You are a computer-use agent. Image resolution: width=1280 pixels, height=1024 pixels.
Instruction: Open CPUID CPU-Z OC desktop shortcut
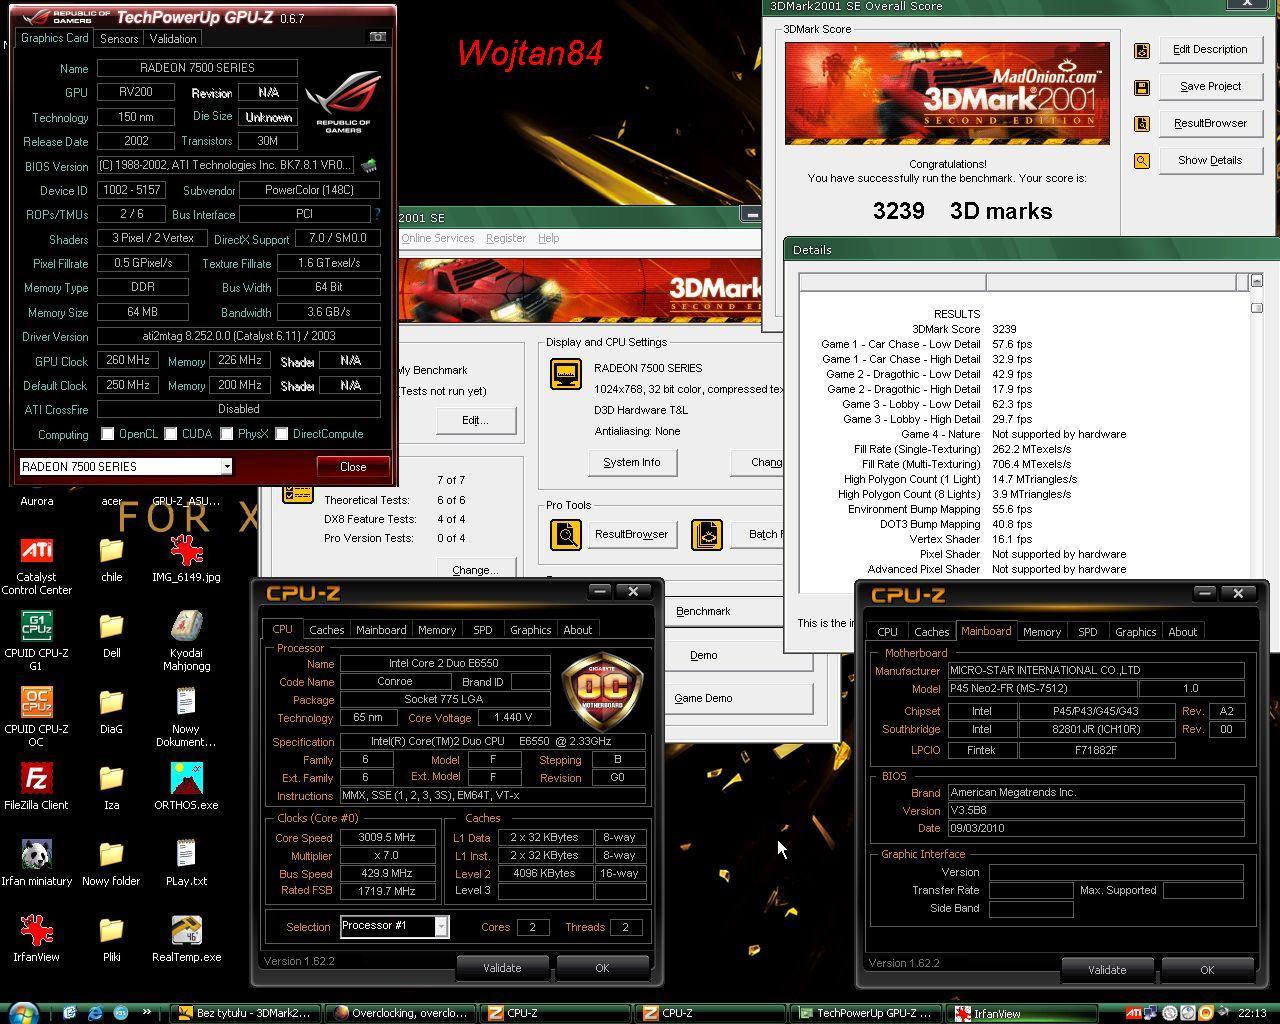tap(37, 717)
